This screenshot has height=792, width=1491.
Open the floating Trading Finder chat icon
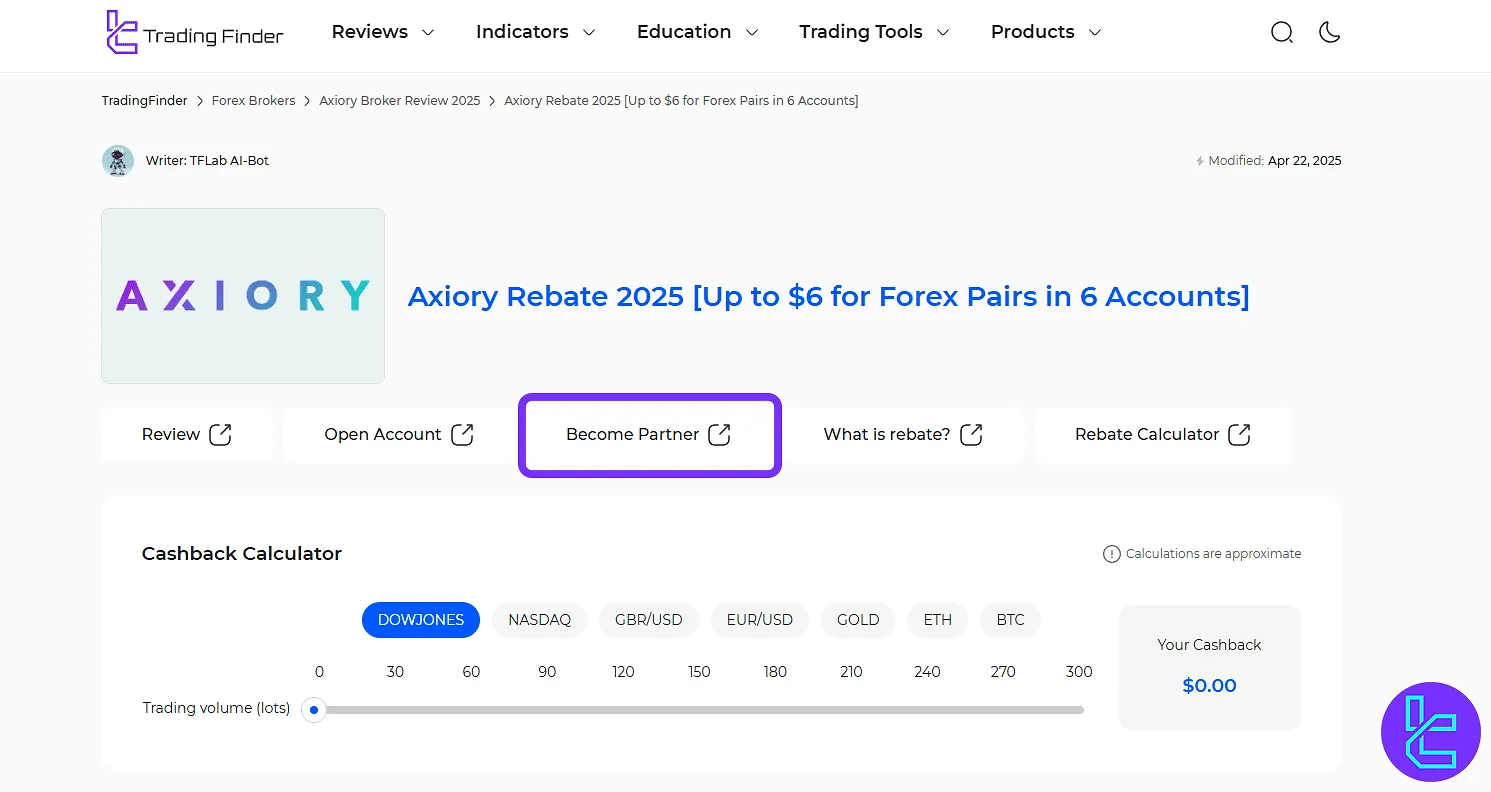[1431, 732]
